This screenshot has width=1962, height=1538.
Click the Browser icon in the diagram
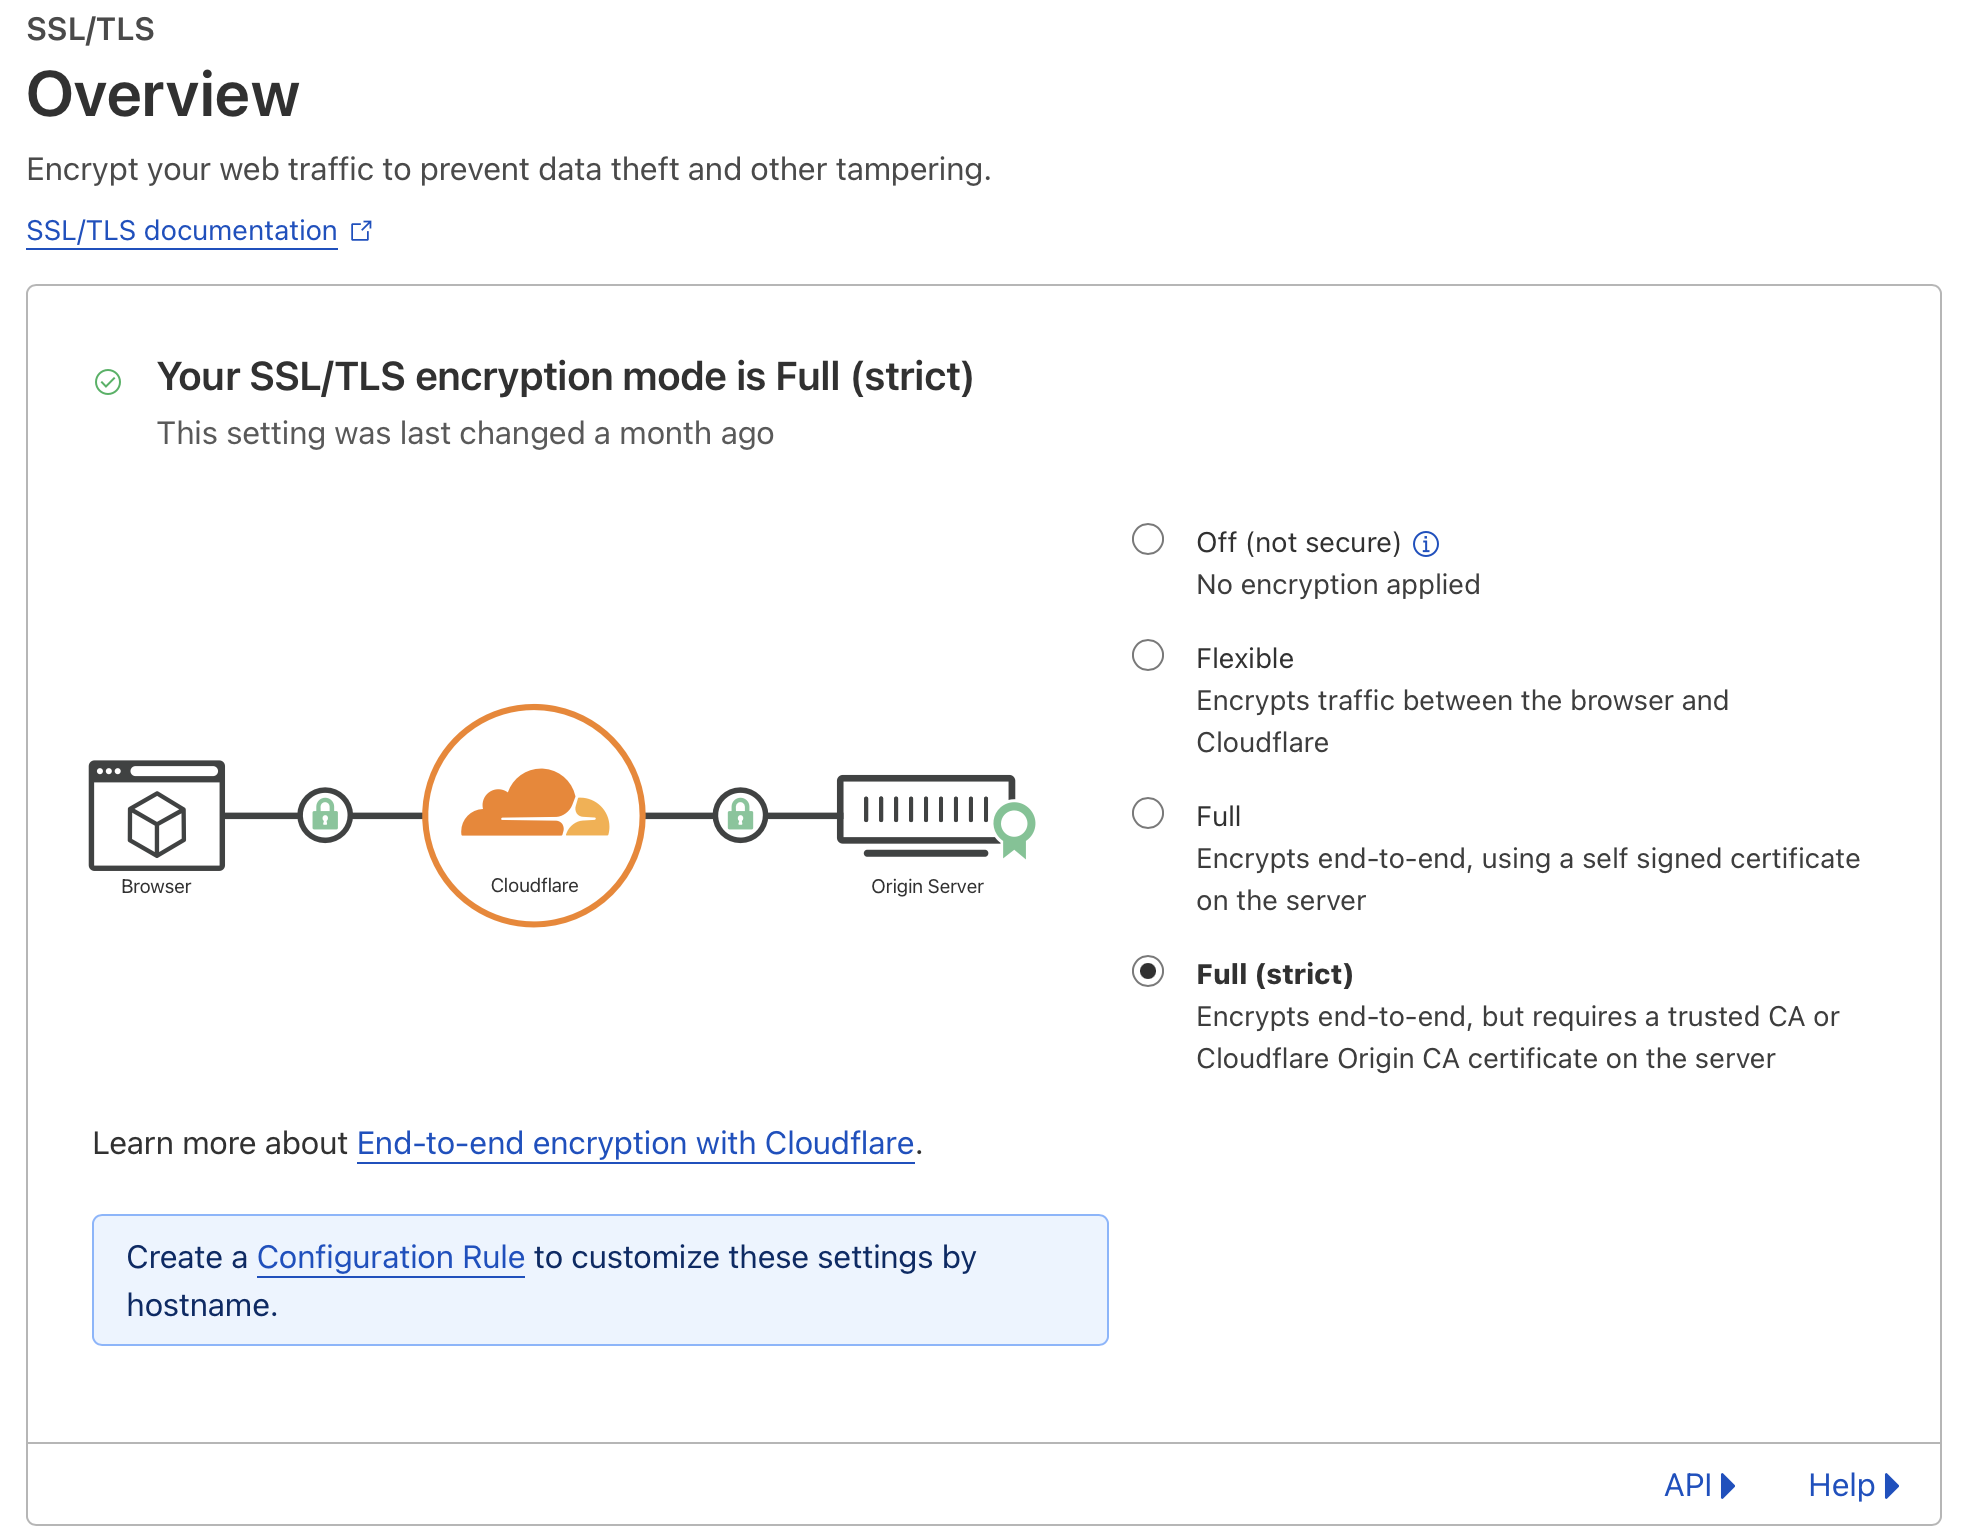coord(157,815)
